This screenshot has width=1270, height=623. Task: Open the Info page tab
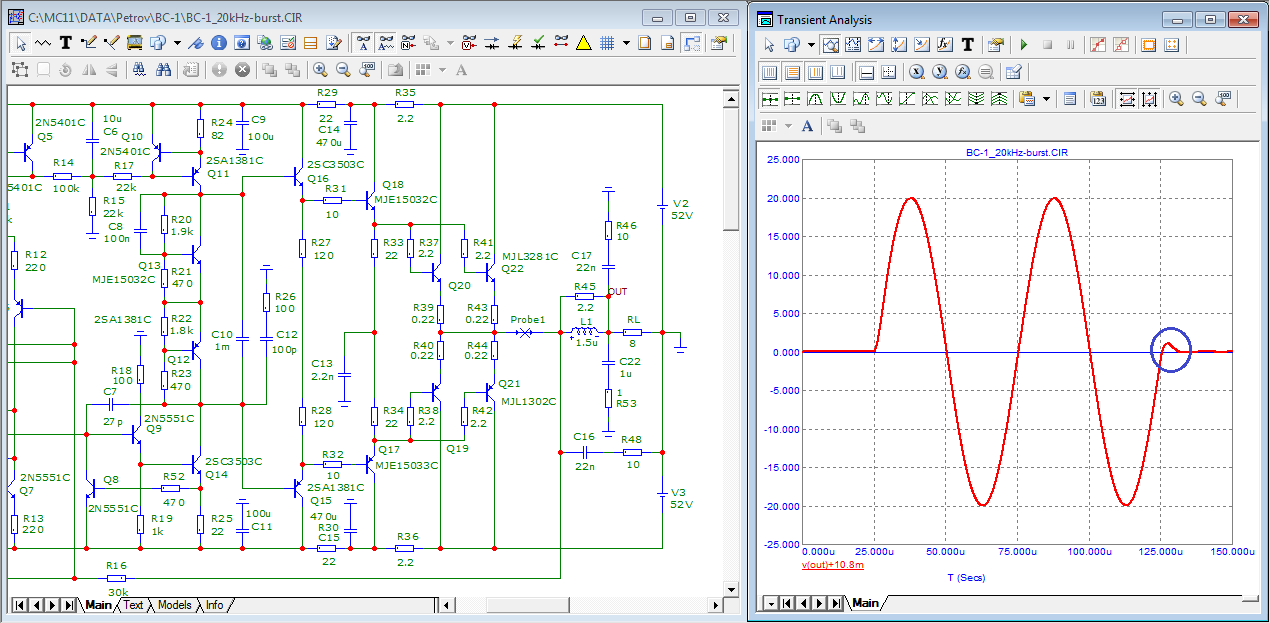(x=214, y=605)
